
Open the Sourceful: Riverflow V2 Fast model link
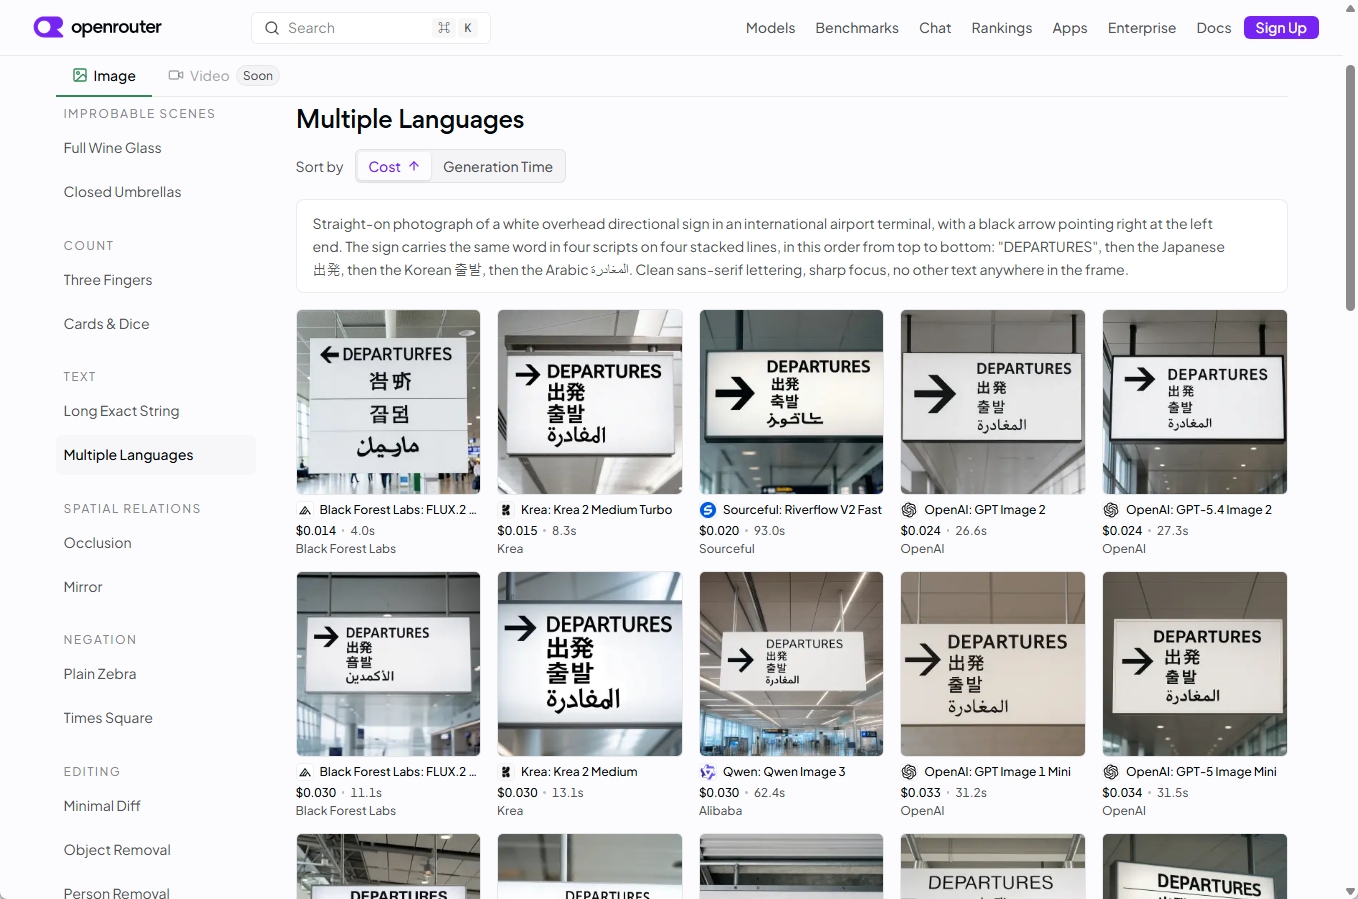tap(802, 510)
